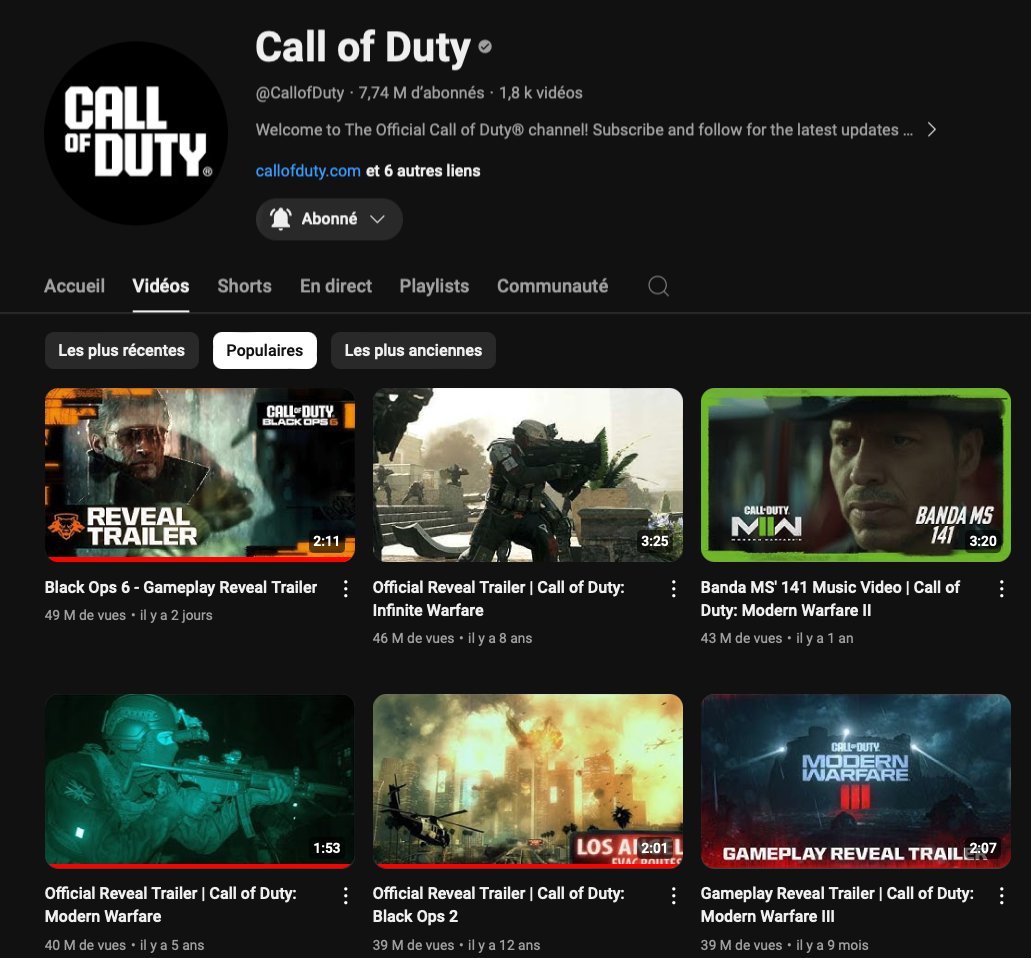Open channel search with the magnifier icon

(658, 285)
